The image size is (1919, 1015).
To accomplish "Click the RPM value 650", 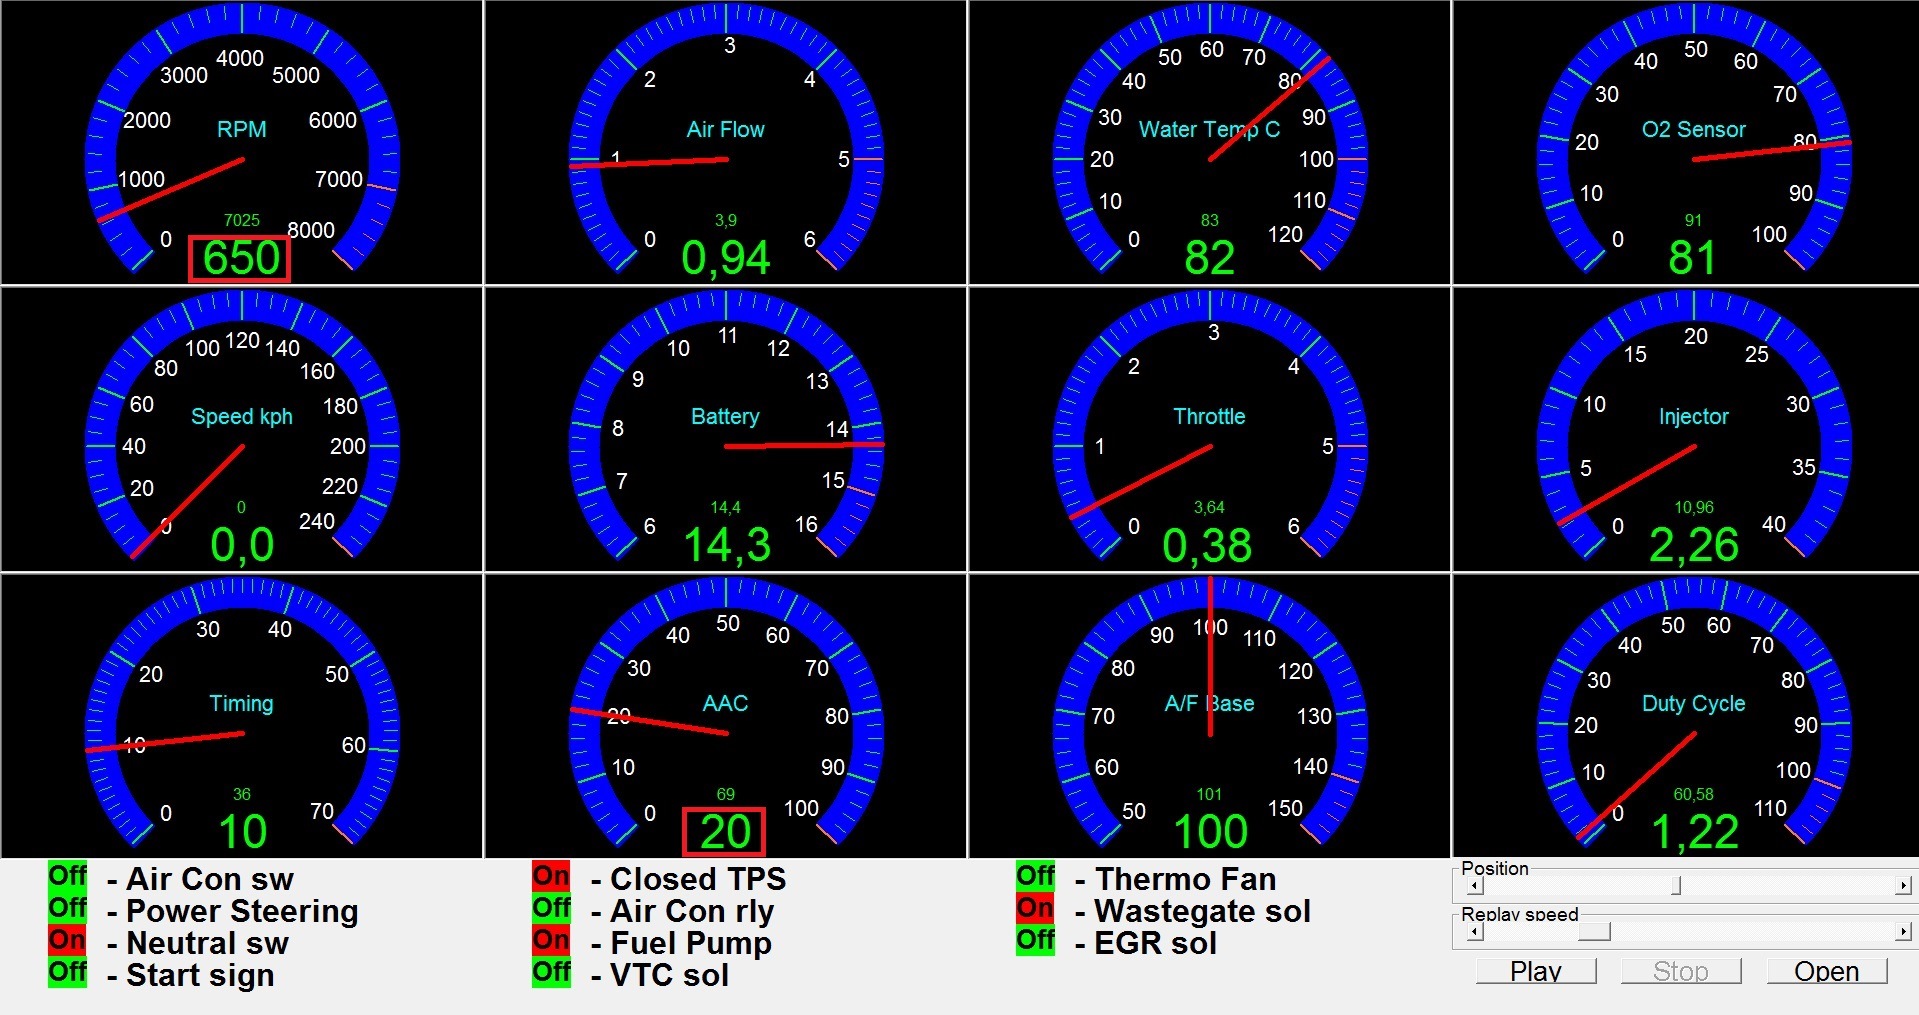I will coord(241,258).
